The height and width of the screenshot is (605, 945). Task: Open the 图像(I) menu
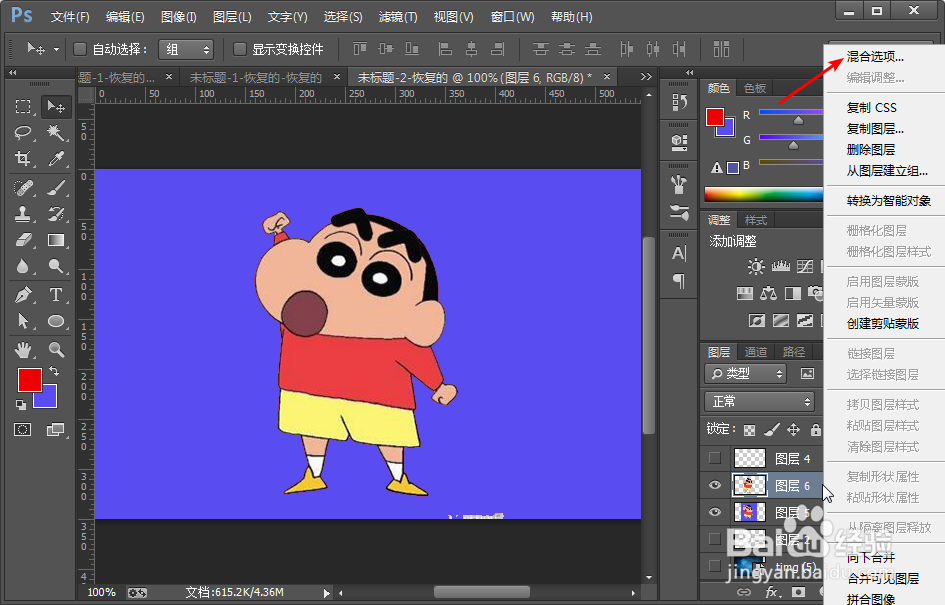click(x=178, y=17)
